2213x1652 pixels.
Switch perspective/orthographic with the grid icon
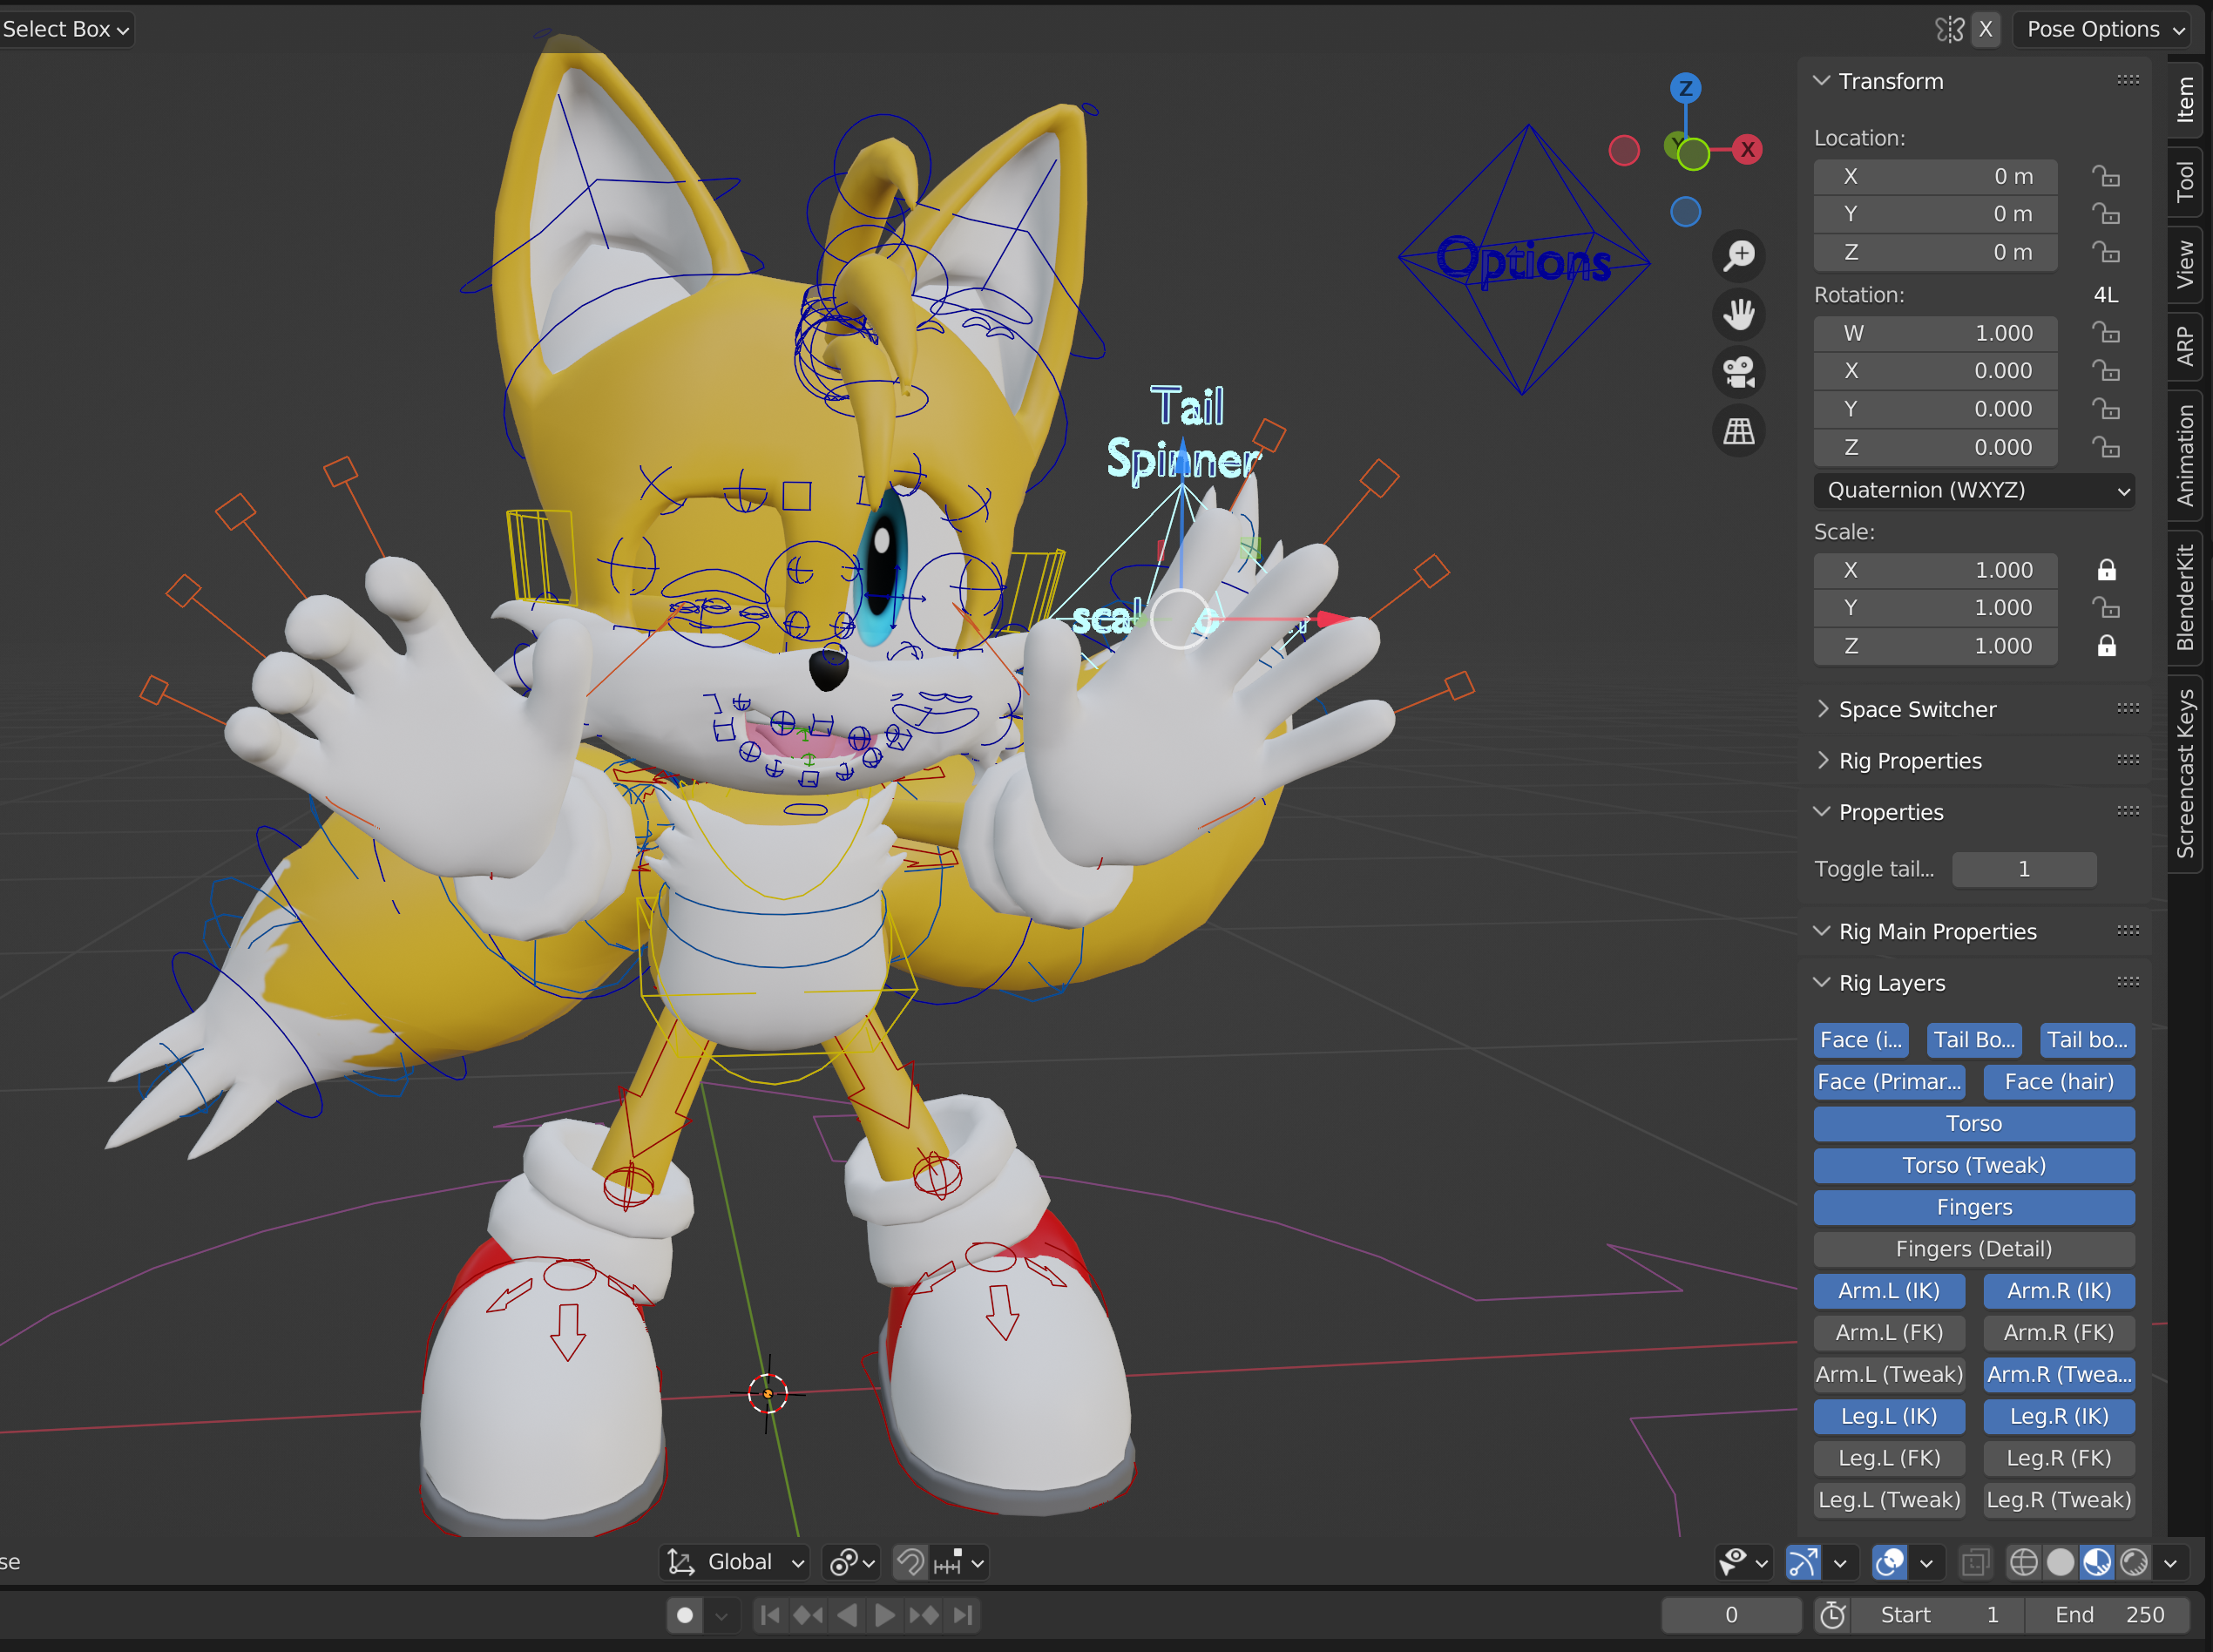[1739, 431]
